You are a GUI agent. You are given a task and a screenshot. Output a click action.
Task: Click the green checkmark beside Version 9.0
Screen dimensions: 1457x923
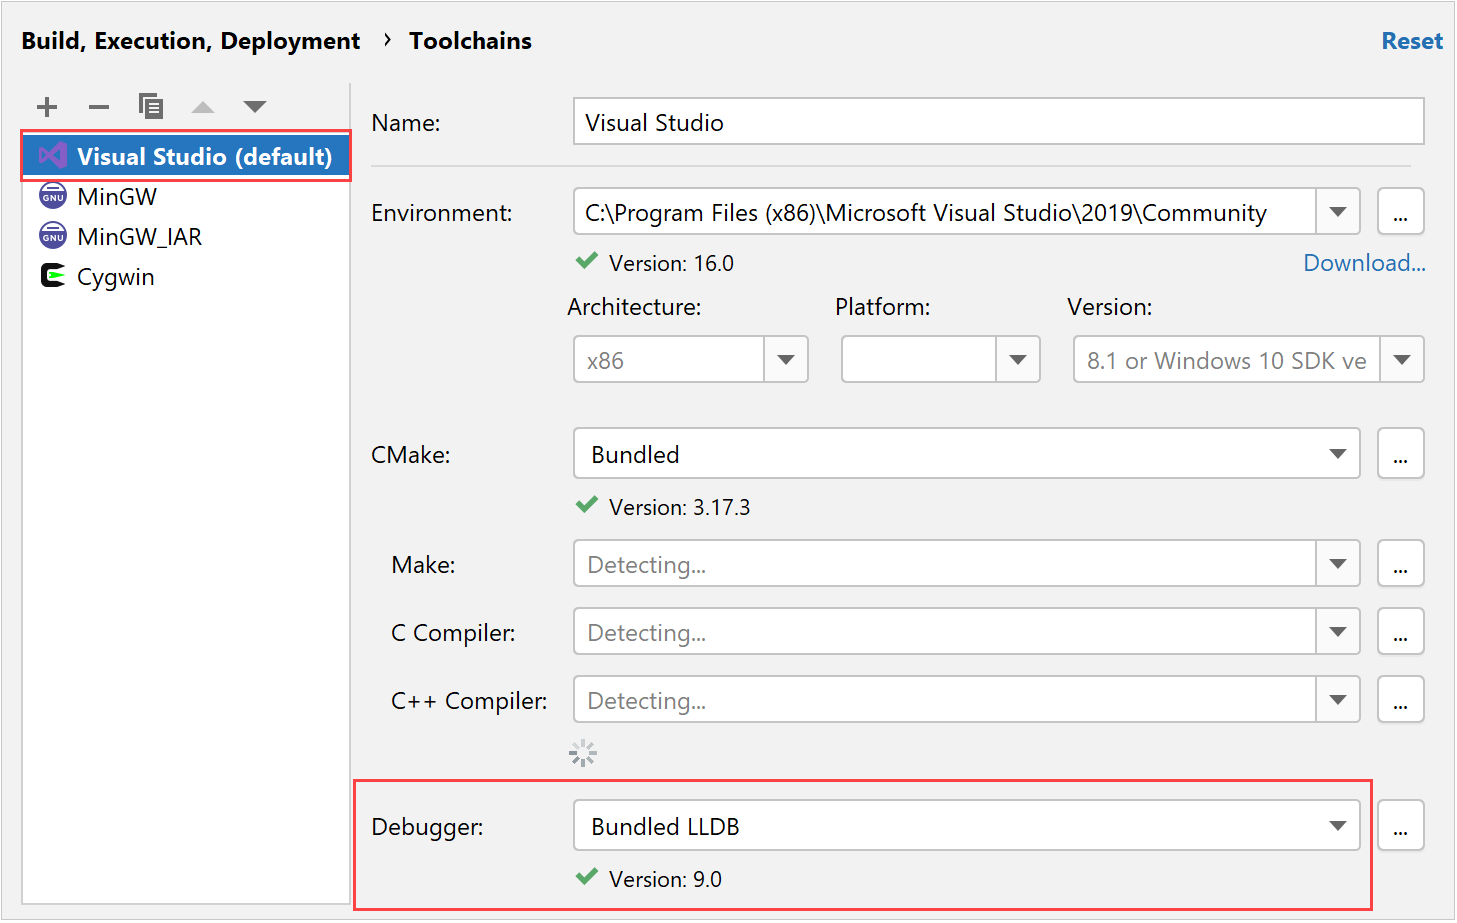pyautogui.click(x=587, y=877)
